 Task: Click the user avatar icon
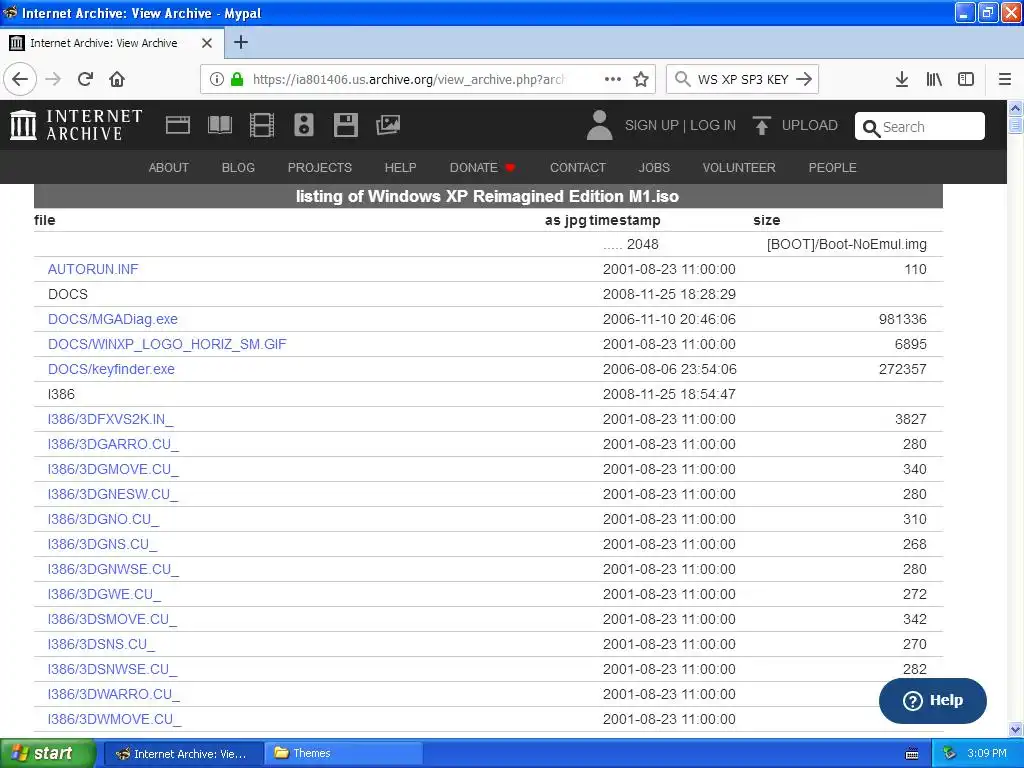coord(600,125)
